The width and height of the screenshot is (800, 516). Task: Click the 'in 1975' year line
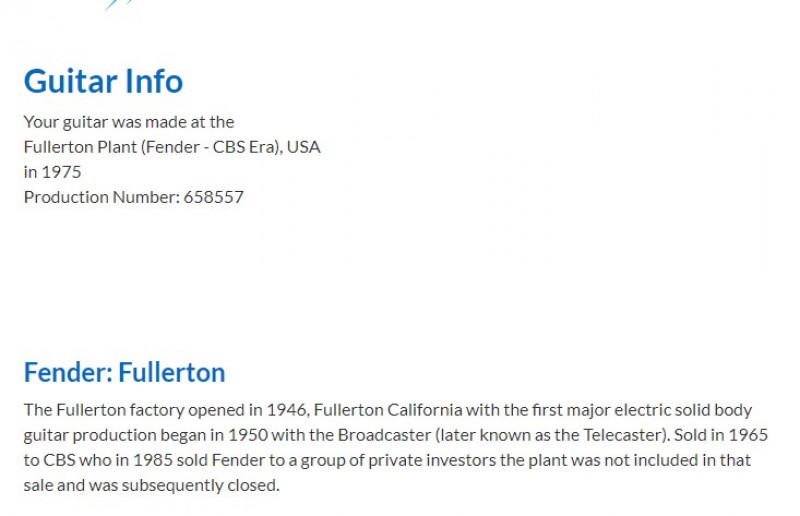click(52, 172)
